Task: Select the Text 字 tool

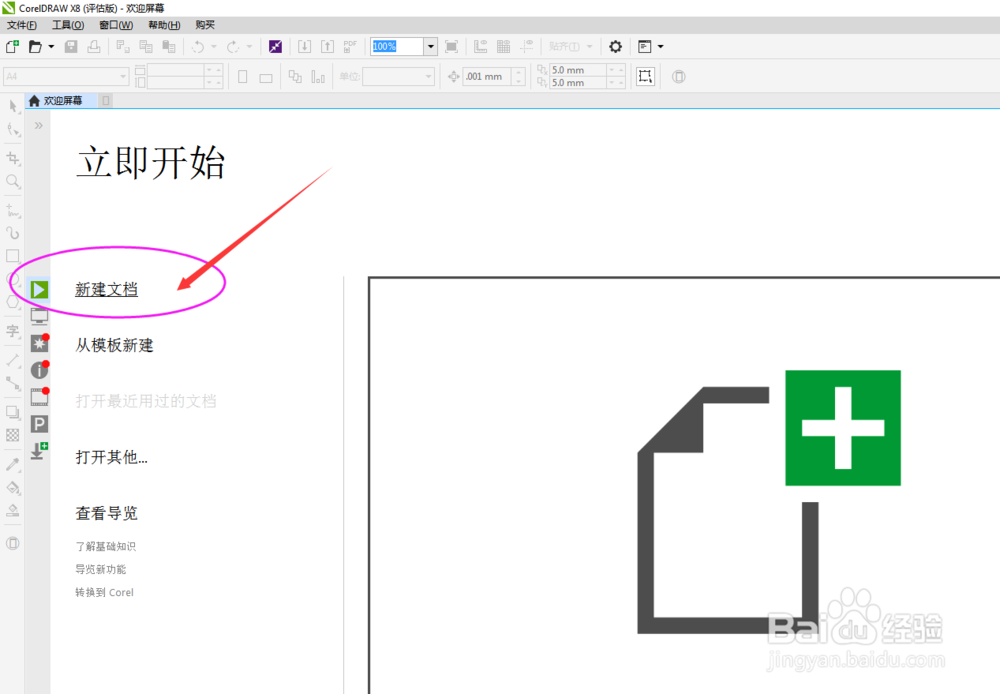Action: coord(13,331)
